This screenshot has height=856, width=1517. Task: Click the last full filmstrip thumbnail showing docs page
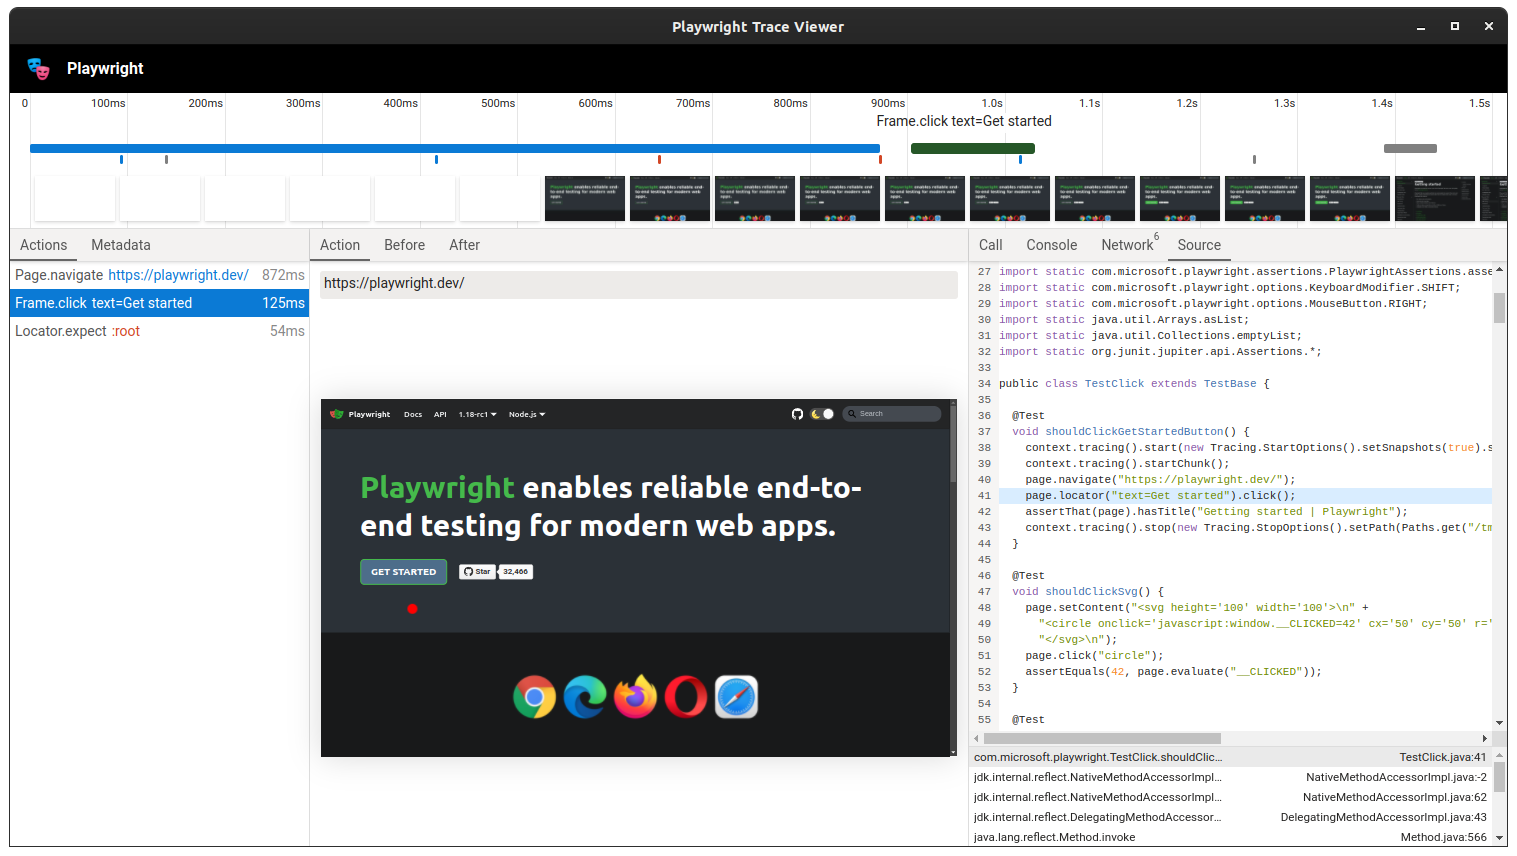(1435, 199)
